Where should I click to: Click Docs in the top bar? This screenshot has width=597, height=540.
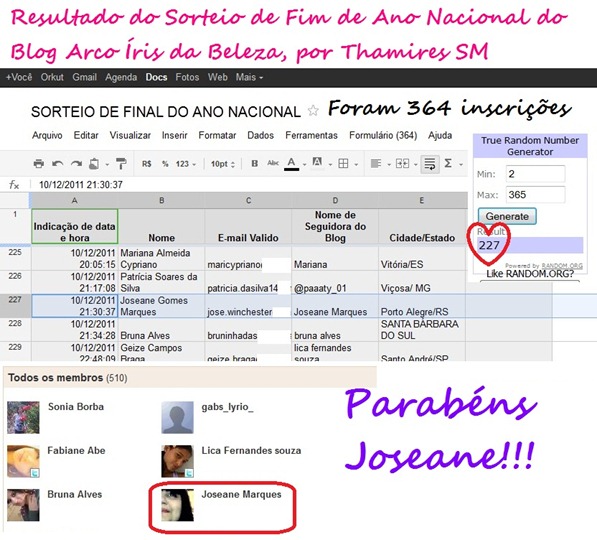[156, 77]
